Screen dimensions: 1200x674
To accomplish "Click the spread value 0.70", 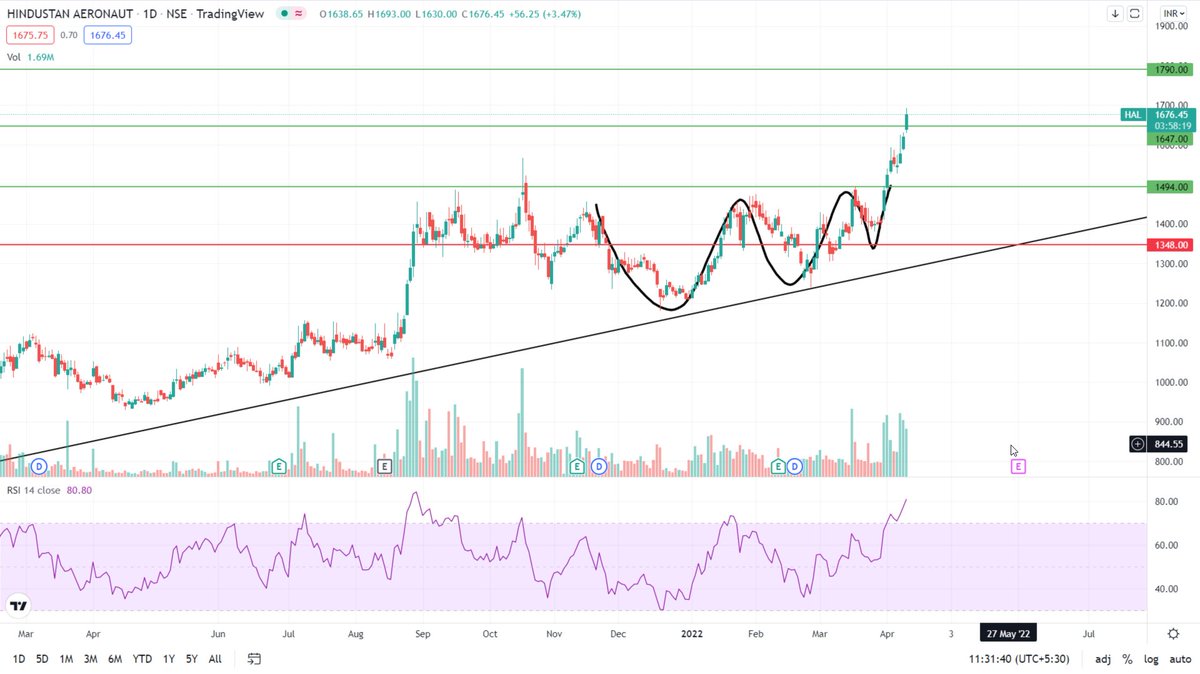I will click(x=68, y=35).
